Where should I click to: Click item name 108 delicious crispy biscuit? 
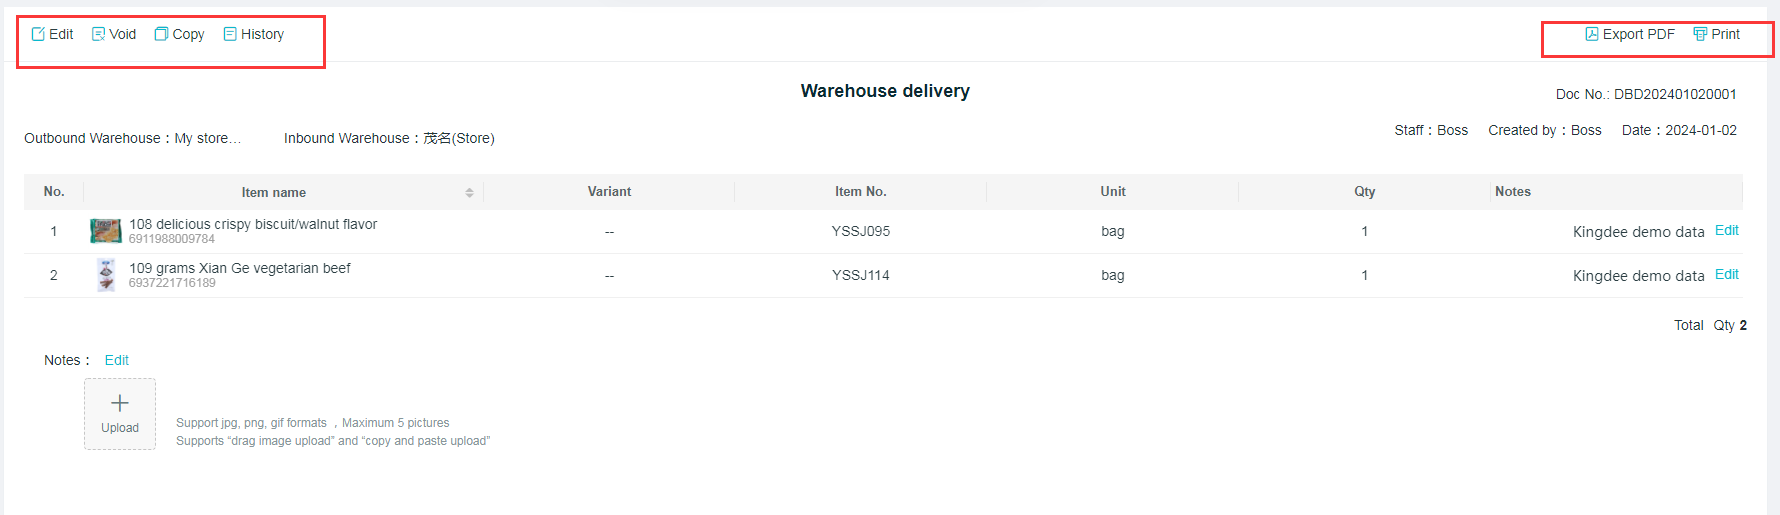[x=253, y=224]
